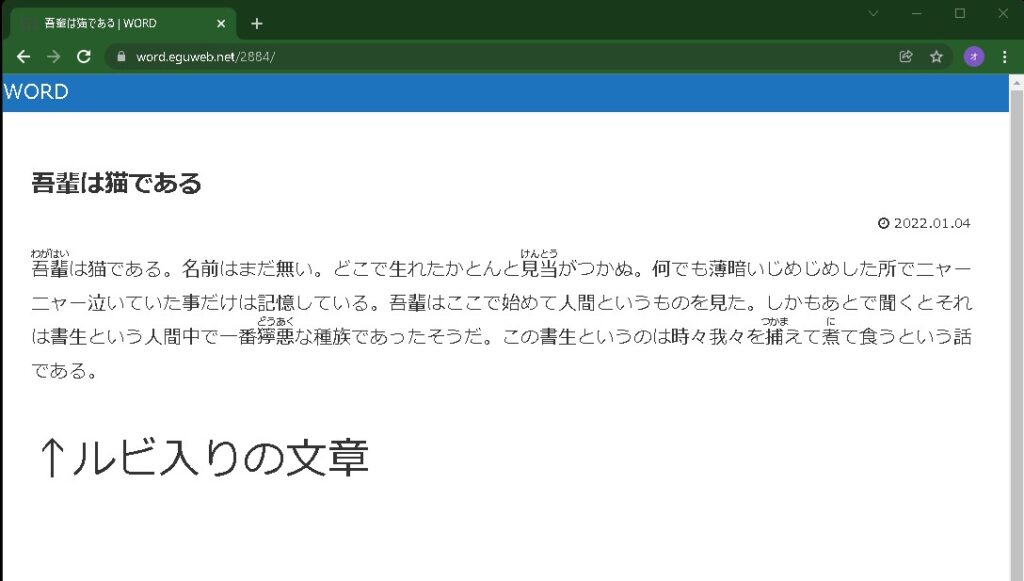
Task: Share this page from address bar
Action: point(906,57)
